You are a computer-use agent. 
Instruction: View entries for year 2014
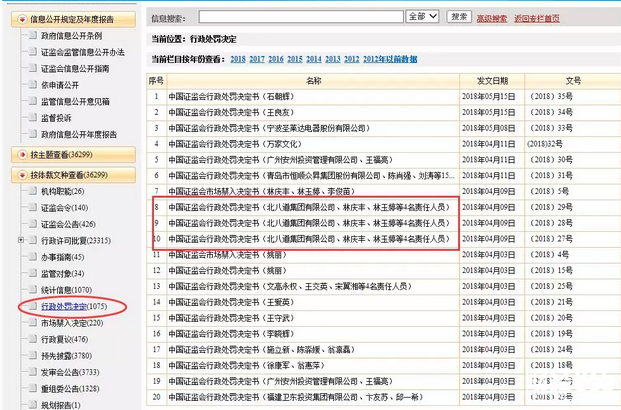pos(314,59)
